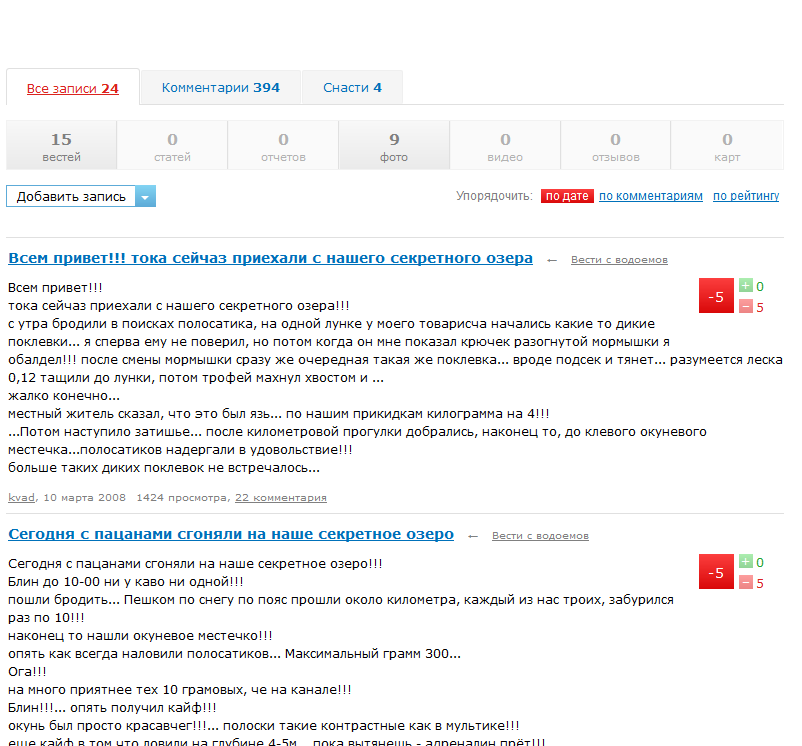
Task: Open the Снасти 4 tab
Action: tap(352, 88)
